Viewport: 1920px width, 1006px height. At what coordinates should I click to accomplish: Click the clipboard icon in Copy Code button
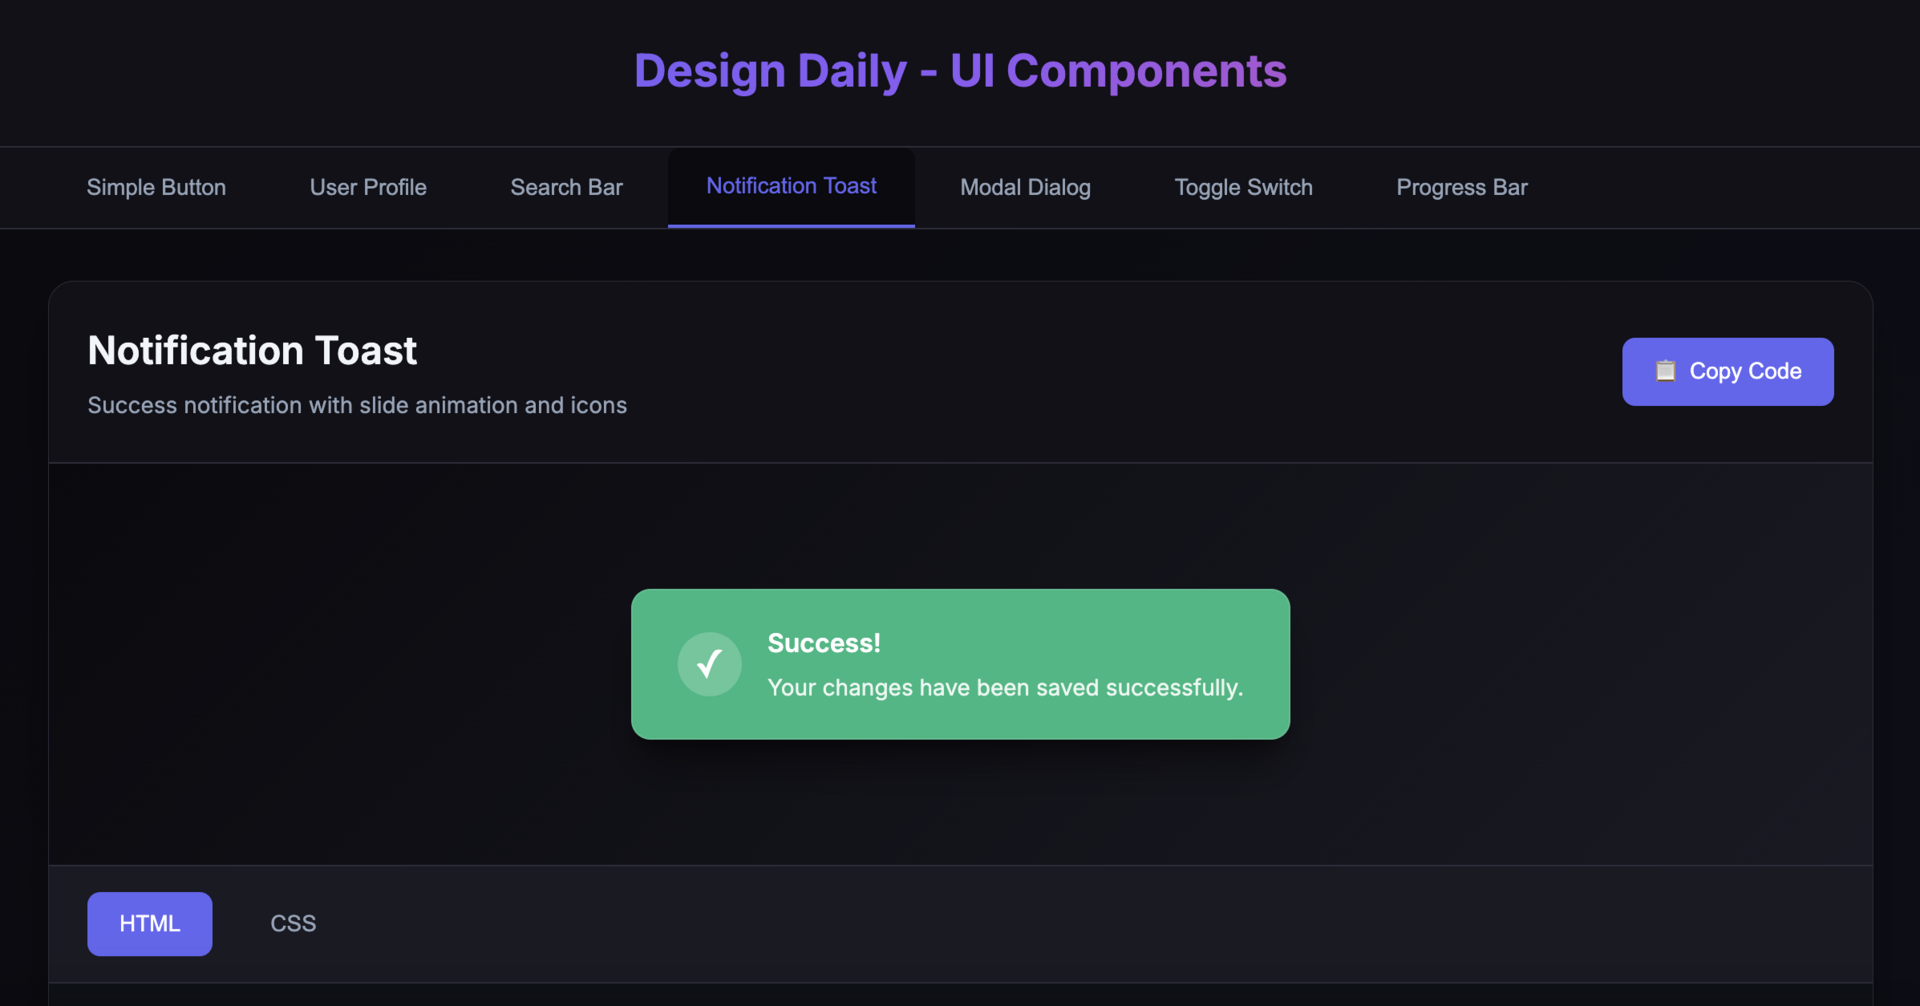(x=1664, y=371)
